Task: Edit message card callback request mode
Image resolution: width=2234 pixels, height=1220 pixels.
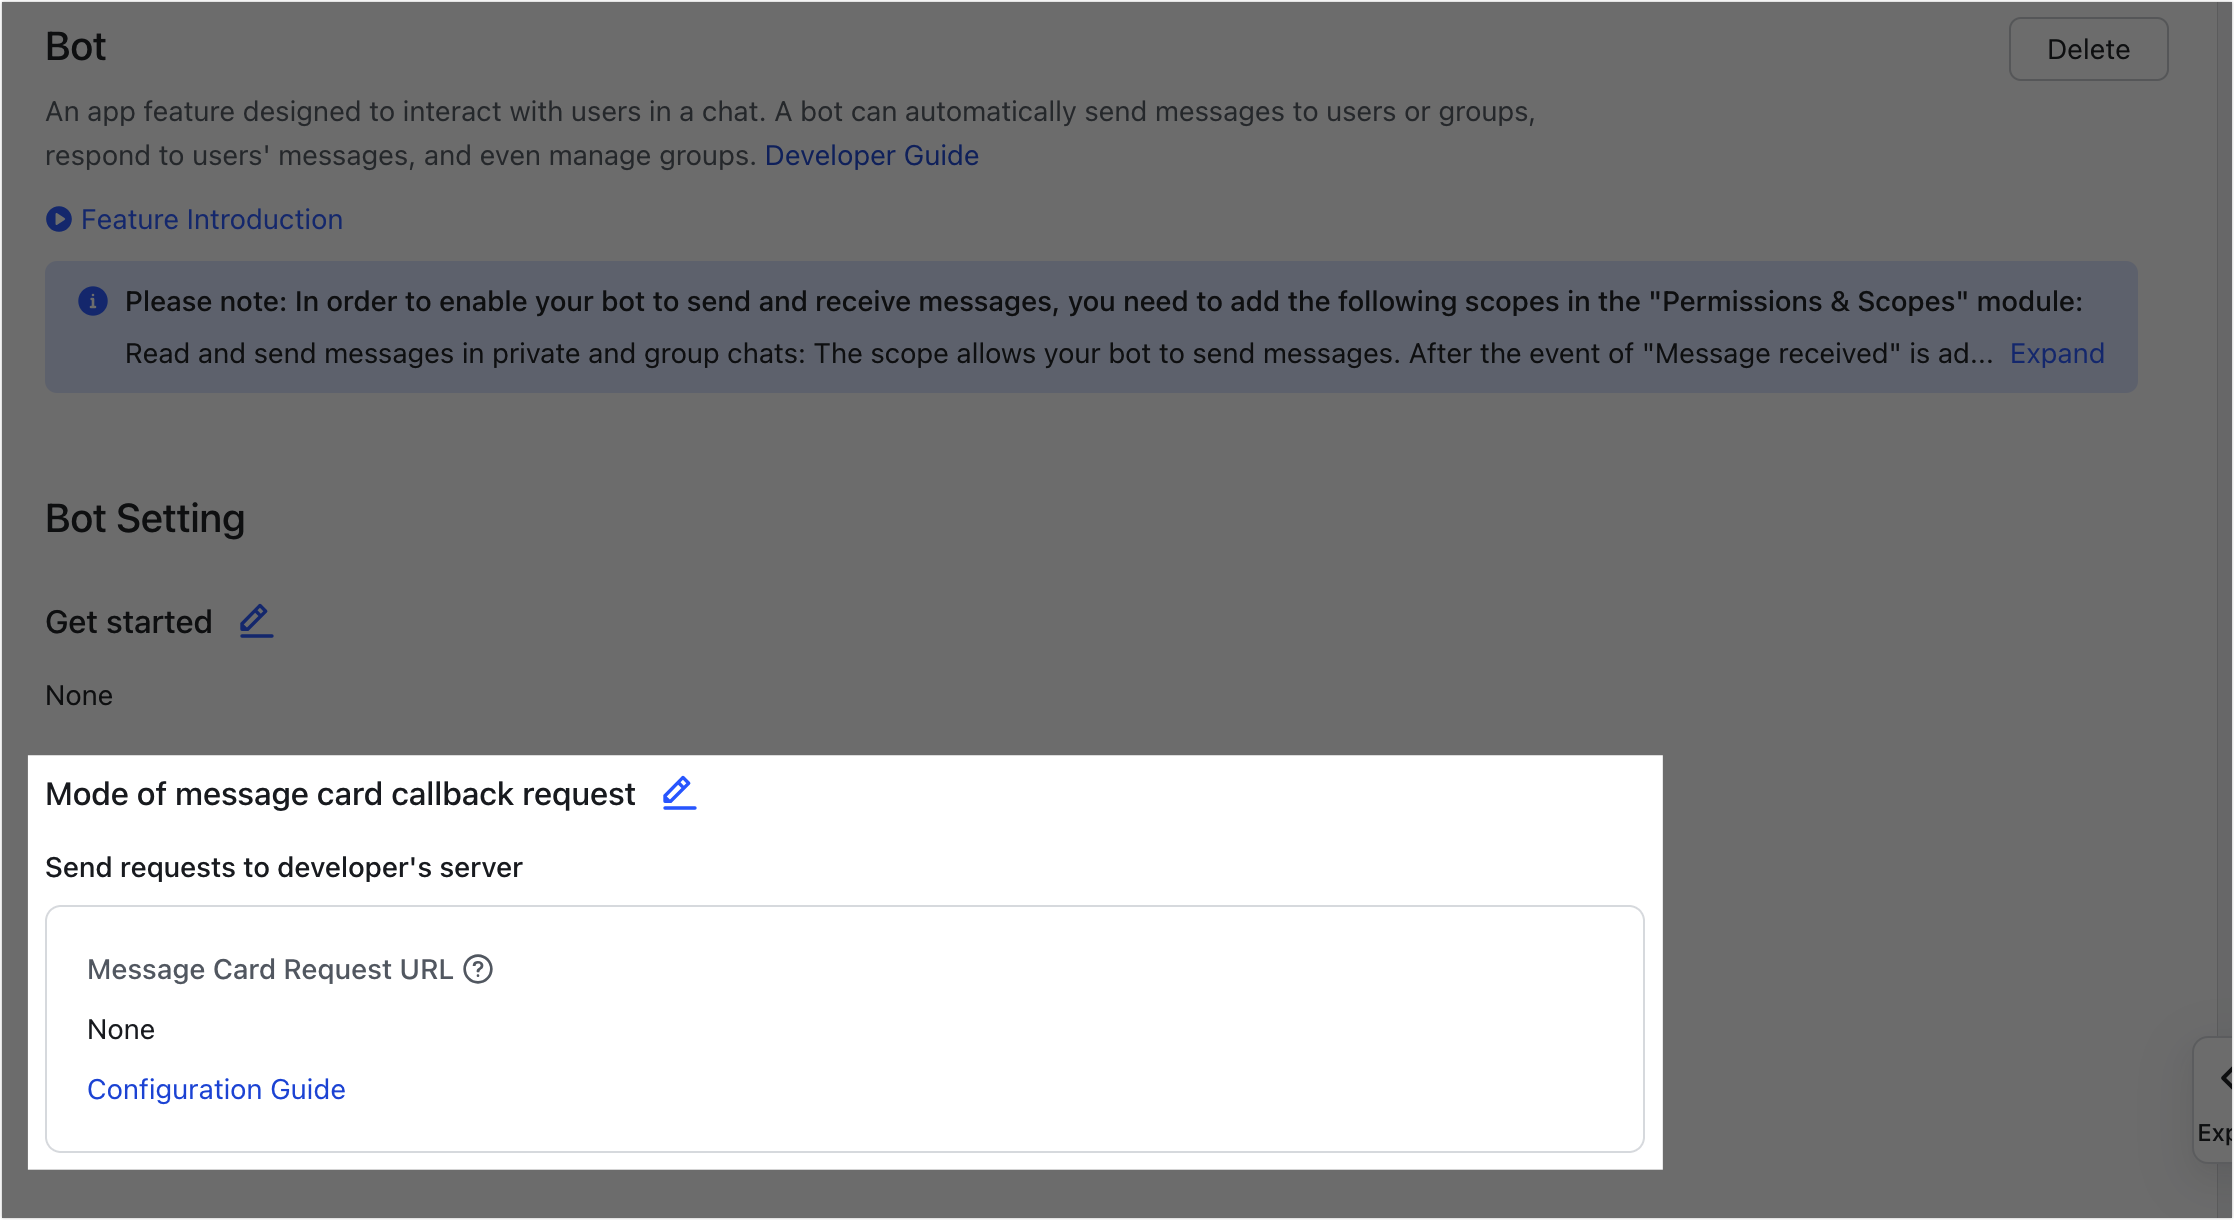Action: pyautogui.click(x=679, y=793)
